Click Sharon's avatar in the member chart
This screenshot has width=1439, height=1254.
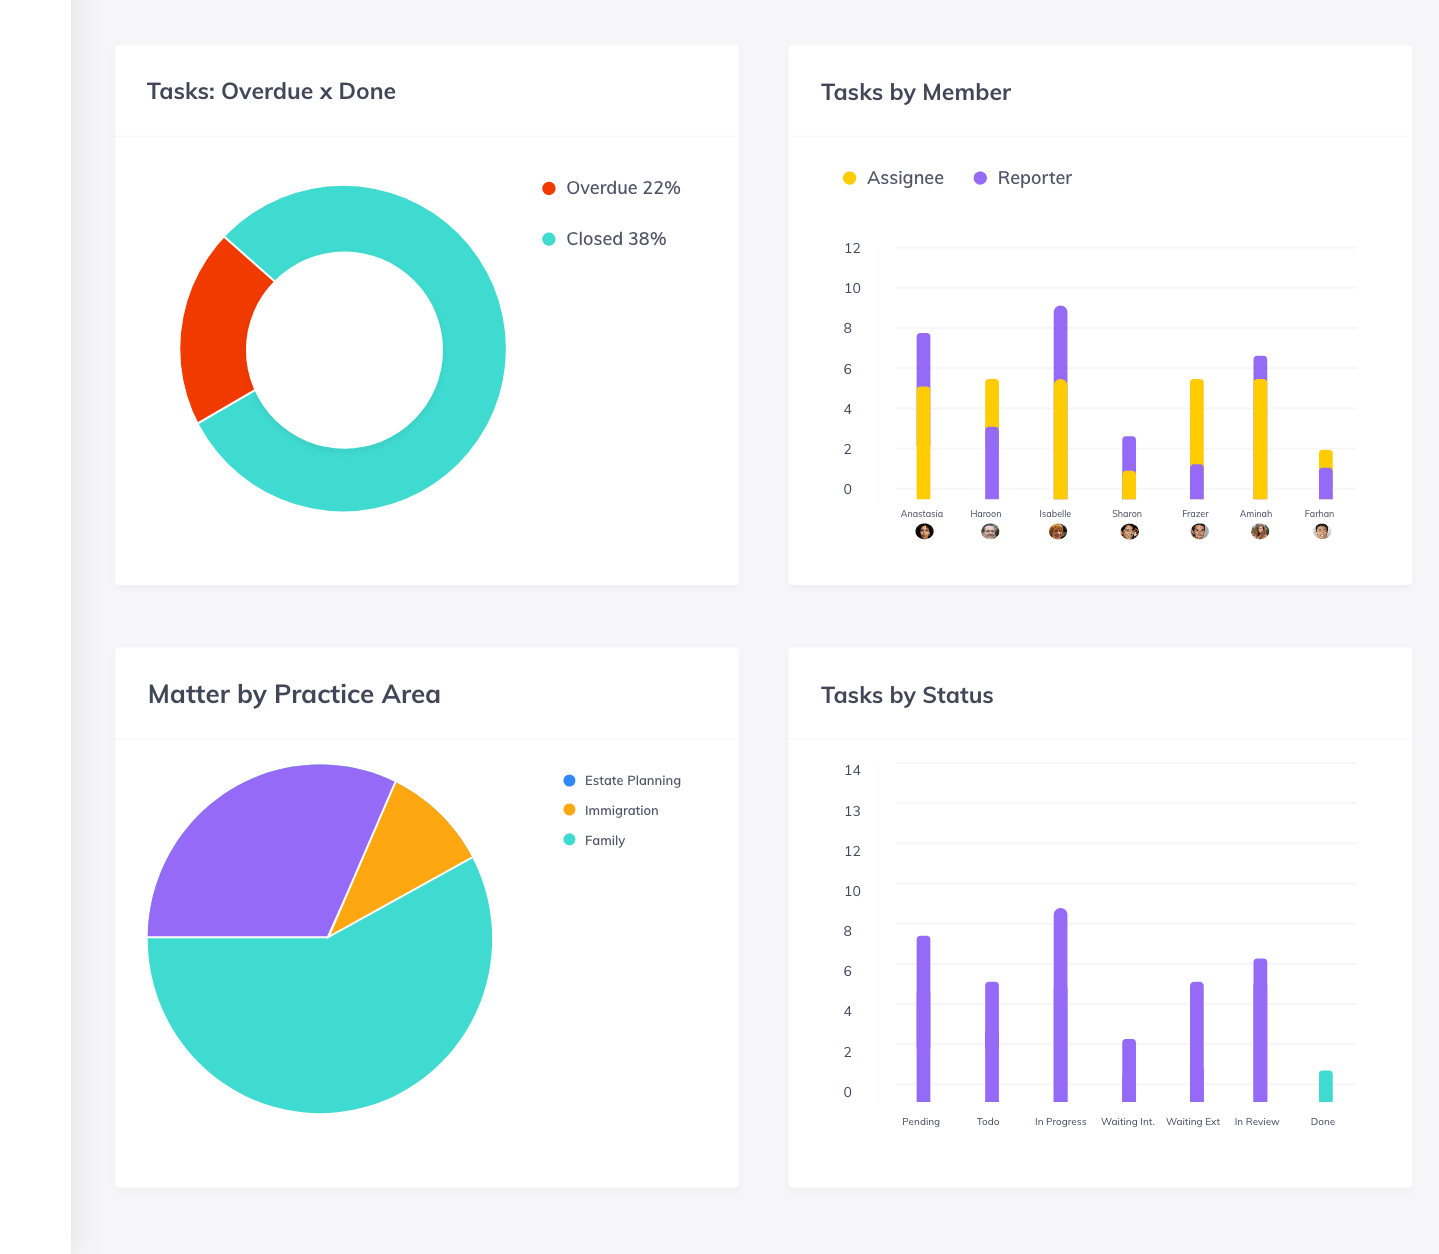[x=1128, y=531]
